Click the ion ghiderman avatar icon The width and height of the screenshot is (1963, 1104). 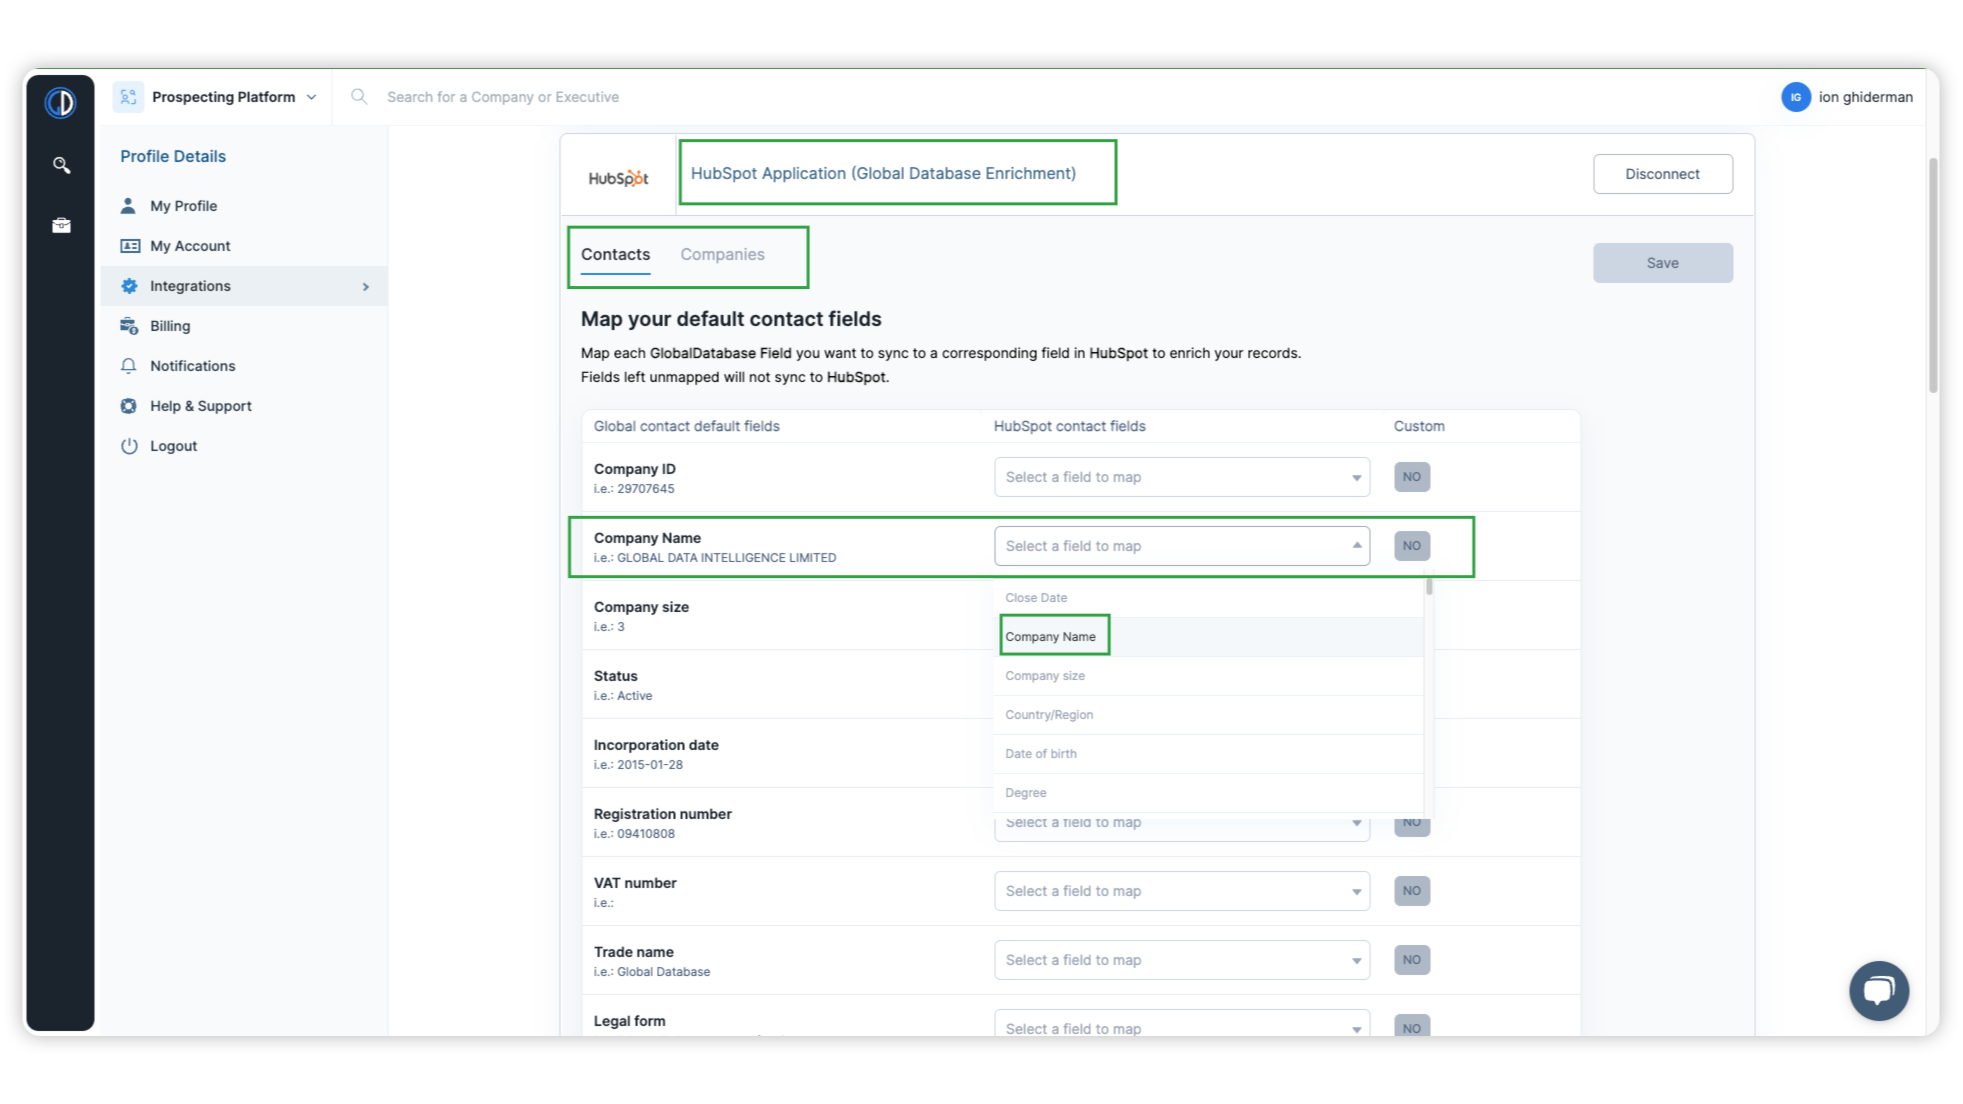click(x=1795, y=97)
